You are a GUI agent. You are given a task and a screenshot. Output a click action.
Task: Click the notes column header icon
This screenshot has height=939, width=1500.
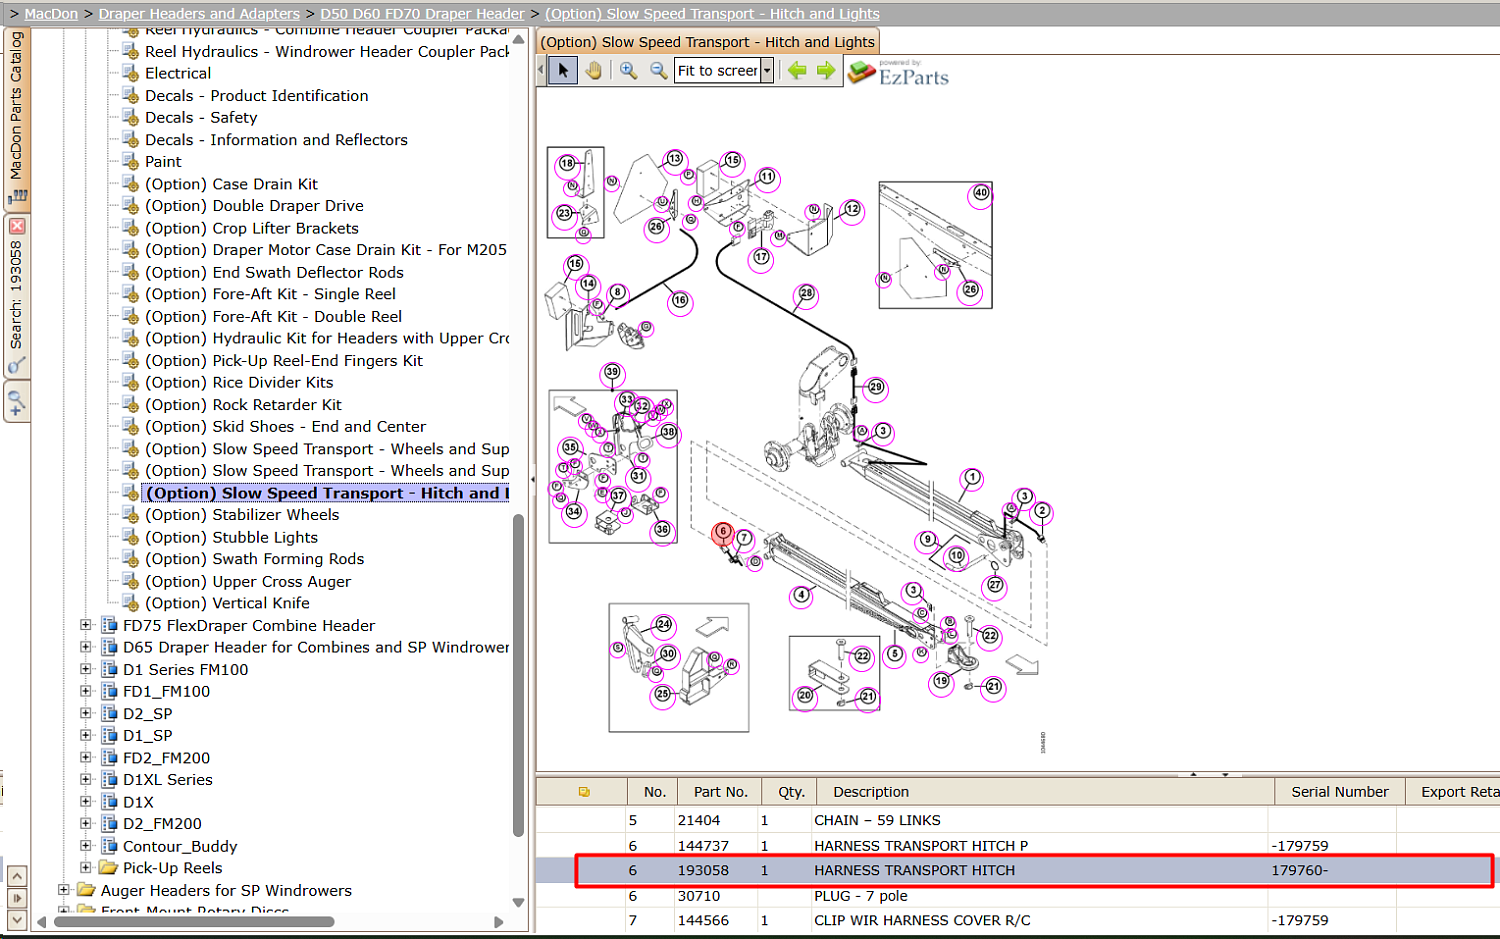pos(584,792)
